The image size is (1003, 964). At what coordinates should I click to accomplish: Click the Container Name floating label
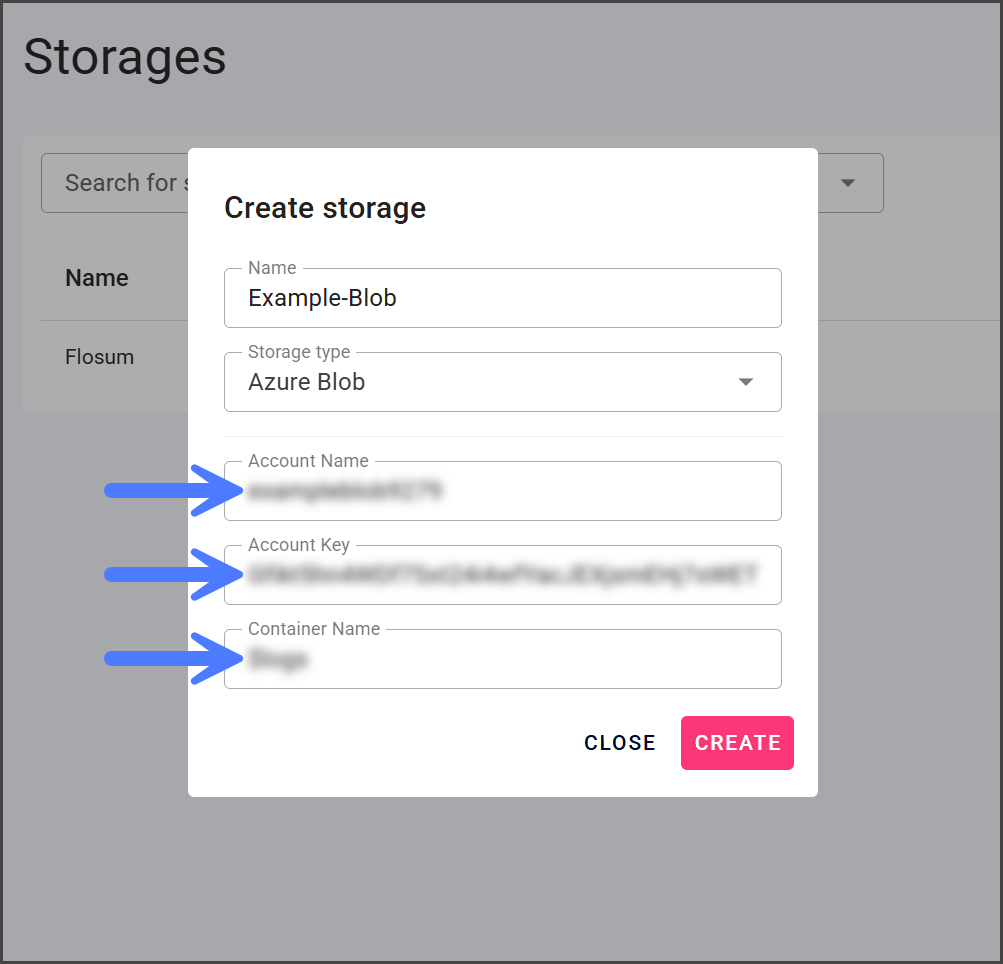point(314,629)
